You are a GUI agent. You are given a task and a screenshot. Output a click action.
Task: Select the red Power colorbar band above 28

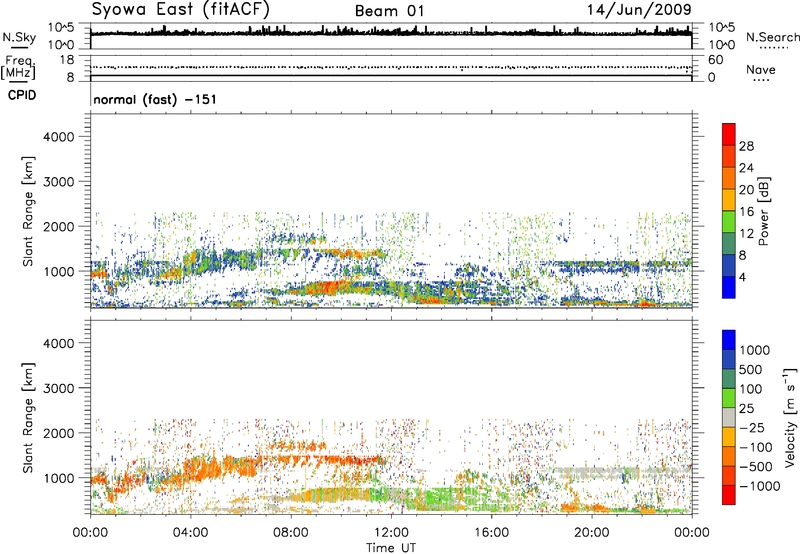click(729, 134)
